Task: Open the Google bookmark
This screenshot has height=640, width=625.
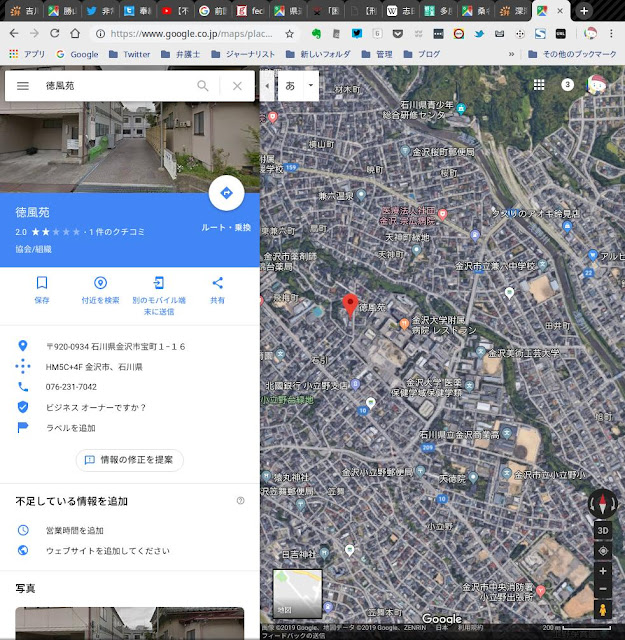Action: (x=77, y=54)
